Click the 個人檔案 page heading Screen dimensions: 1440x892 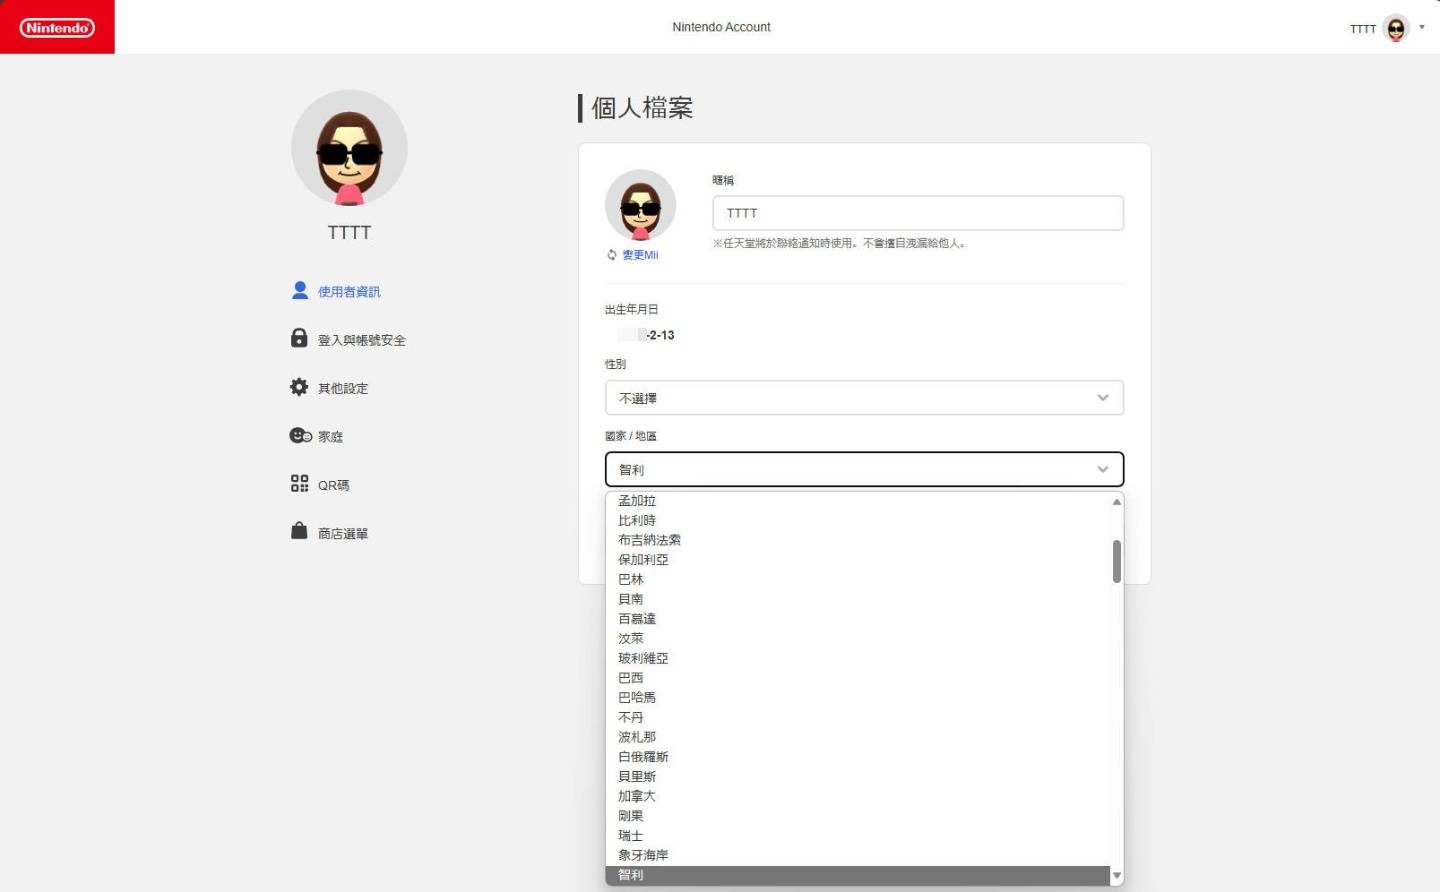pyautogui.click(x=642, y=108)
